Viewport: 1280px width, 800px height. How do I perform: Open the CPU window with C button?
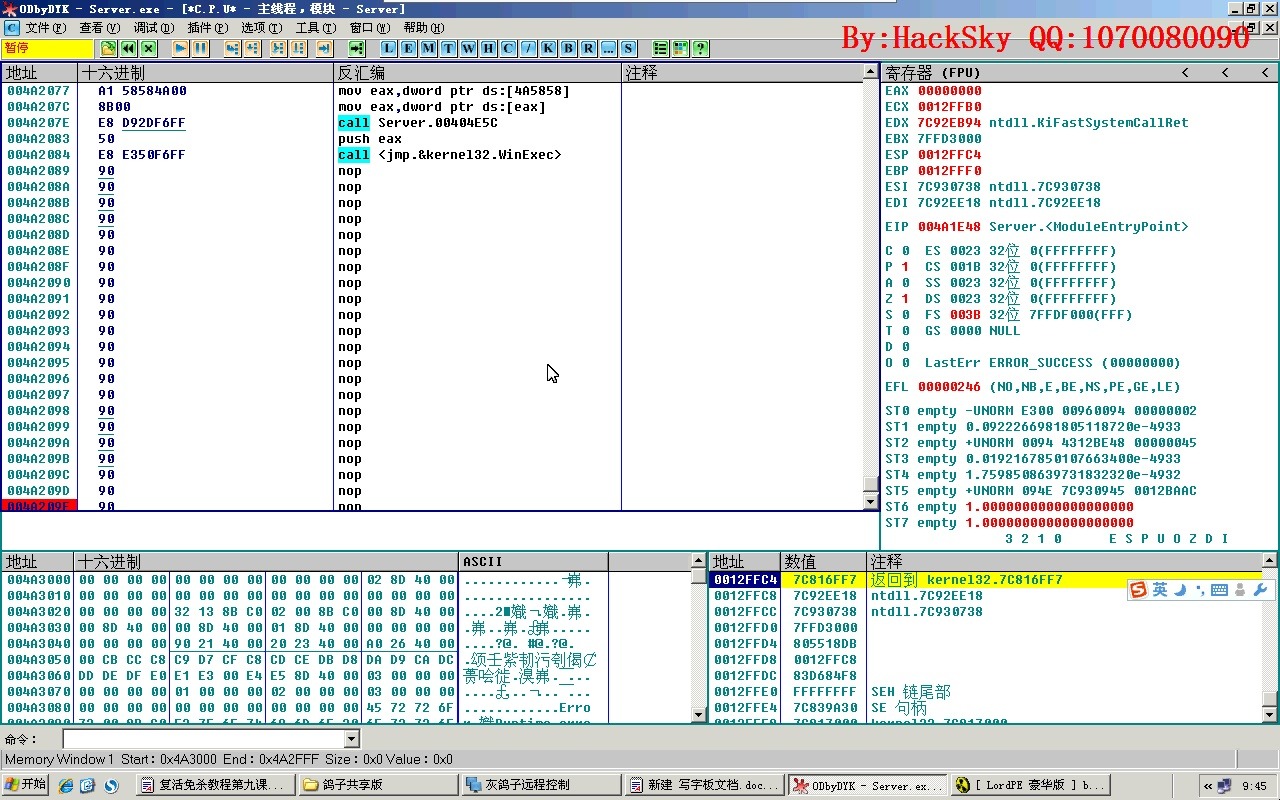click(x=508, y=48)
